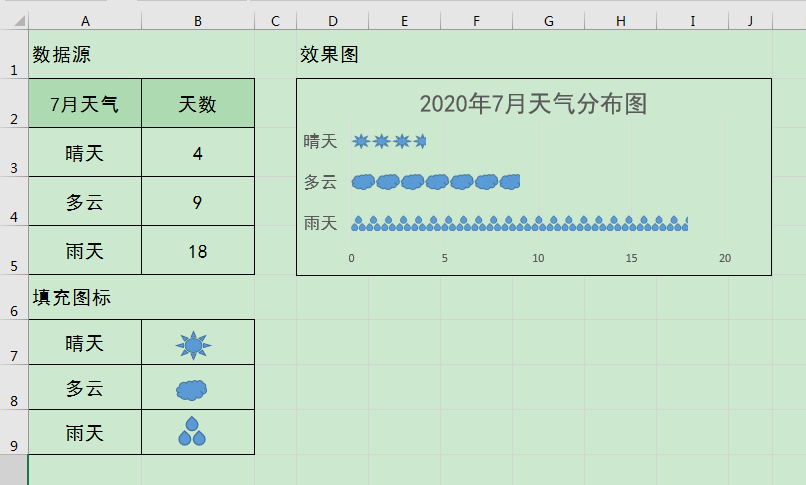The height and width of the screenshot is (485, 806).
Task: Click the Select All corner triangle
Action: click(x=20, y=21)
